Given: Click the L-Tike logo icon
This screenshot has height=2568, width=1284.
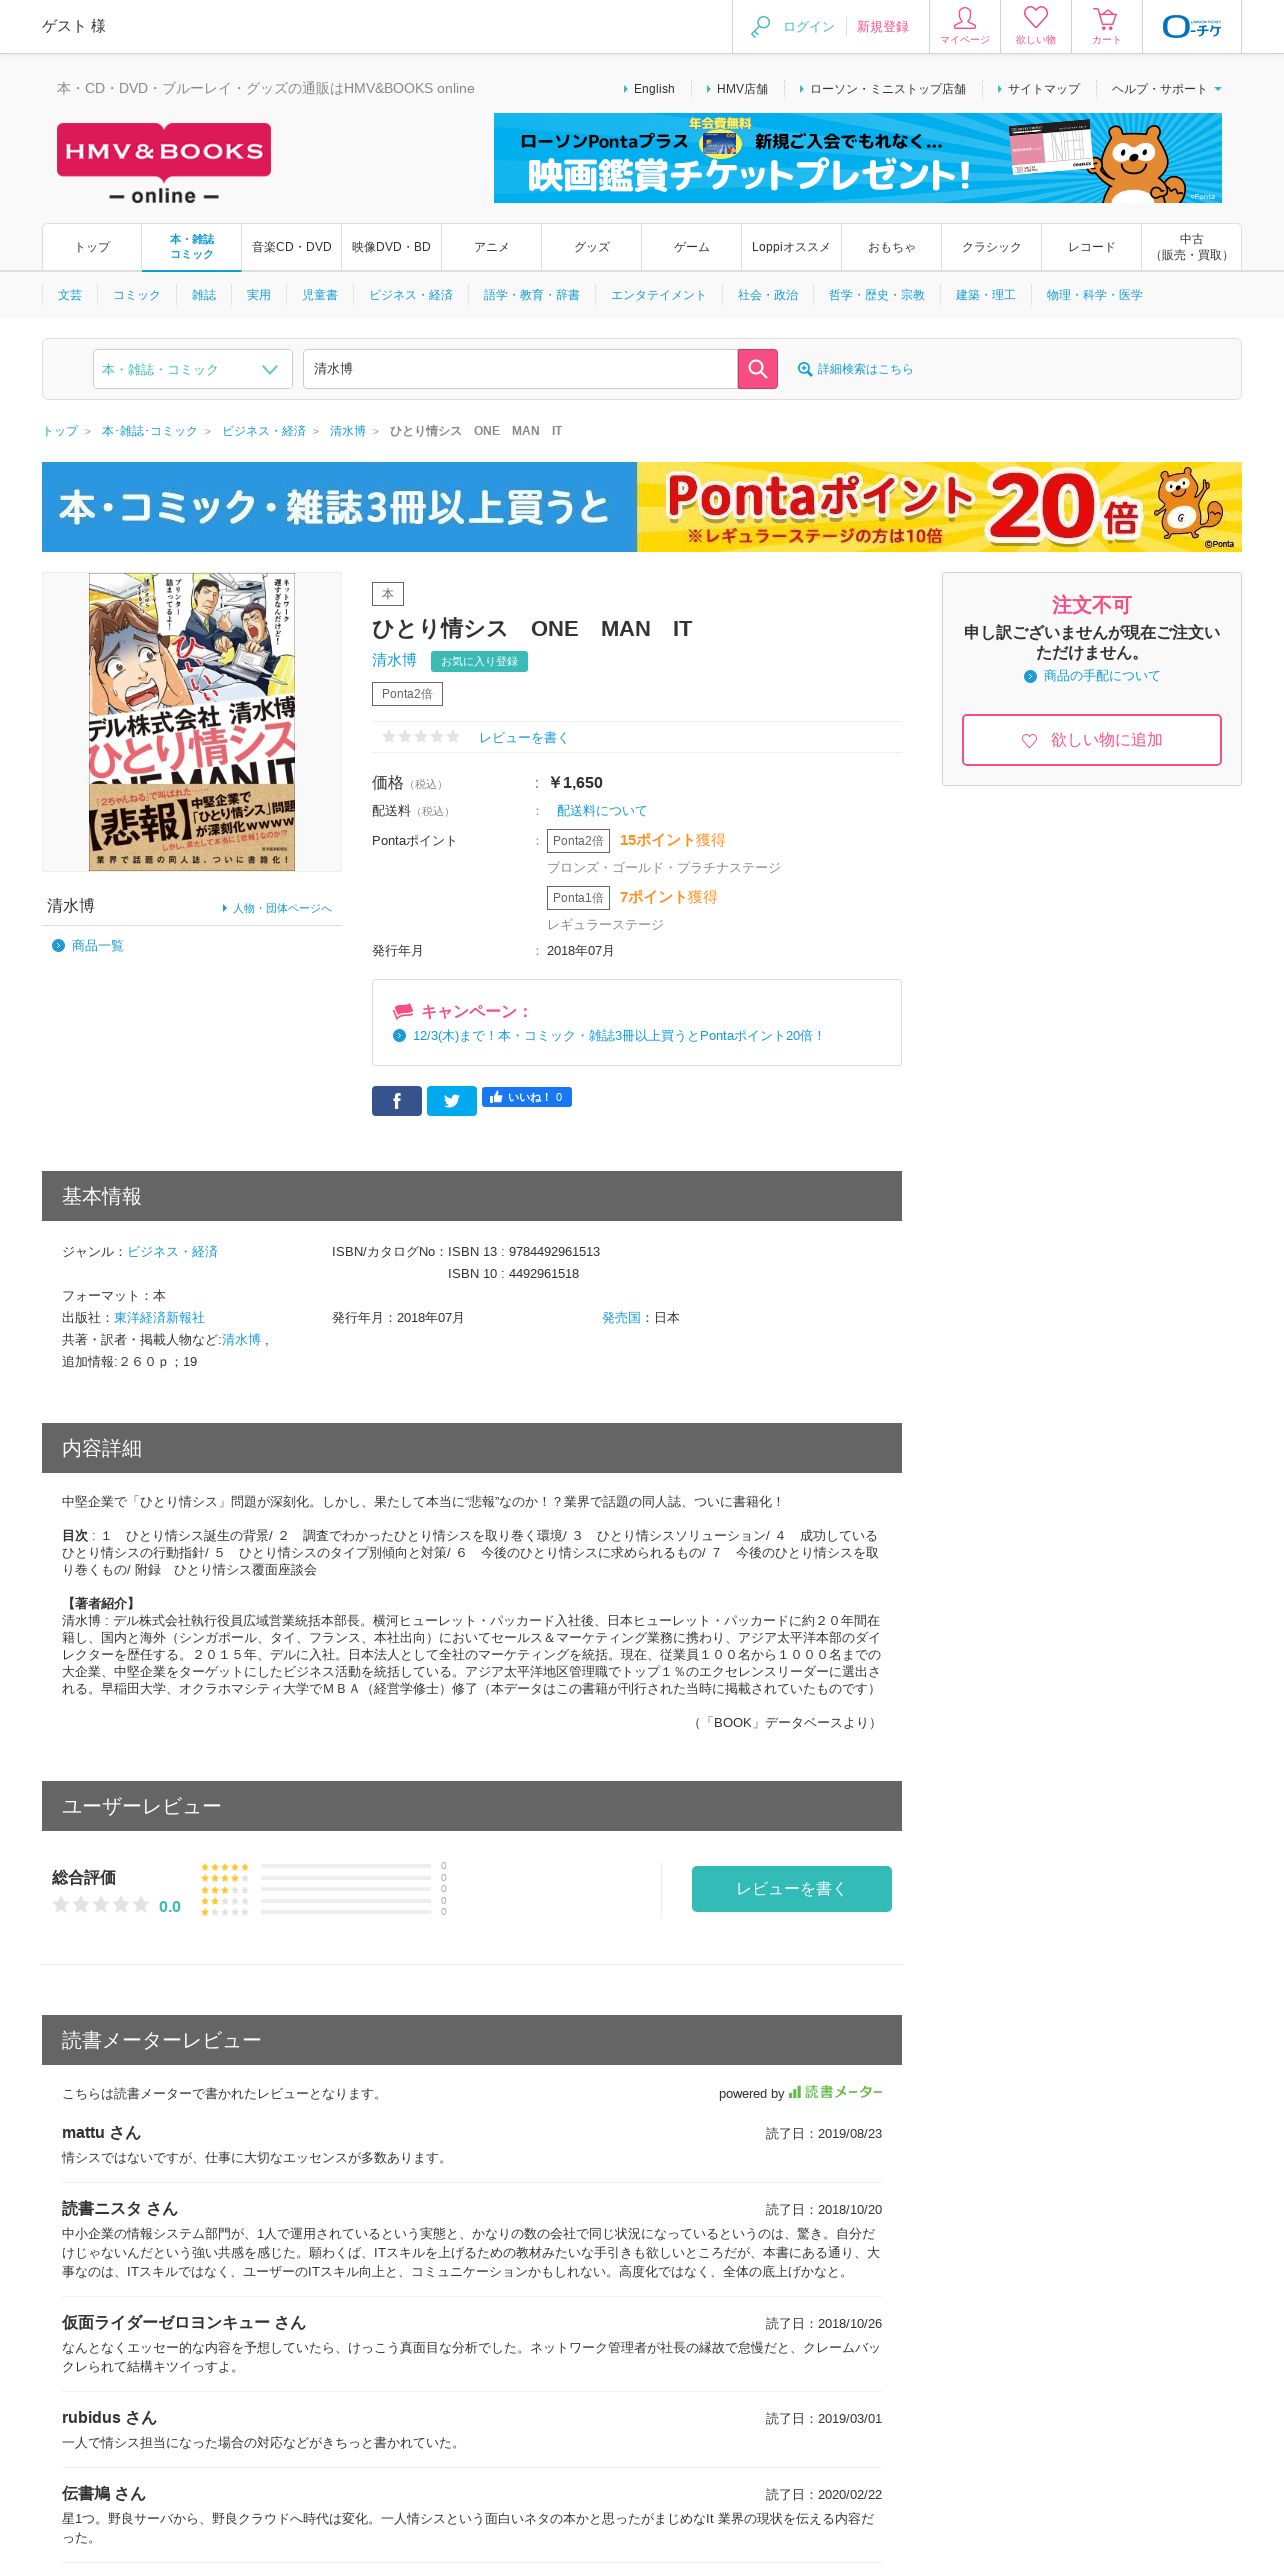Looking at the screenshot, I should coord(1192,27).
